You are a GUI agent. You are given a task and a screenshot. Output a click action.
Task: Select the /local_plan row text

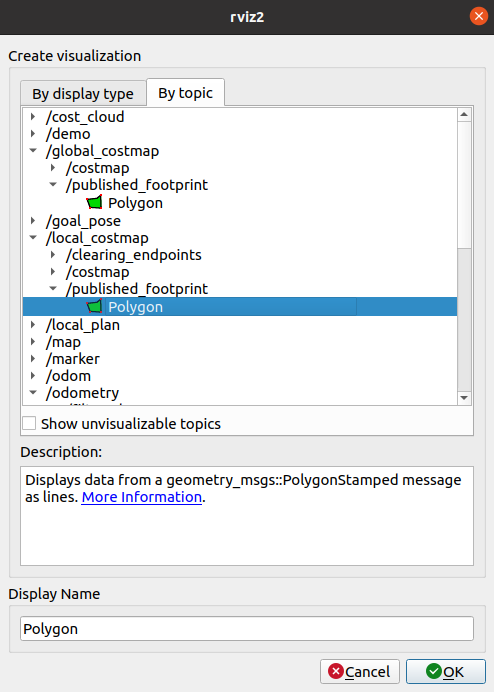(x=83, y=325)
